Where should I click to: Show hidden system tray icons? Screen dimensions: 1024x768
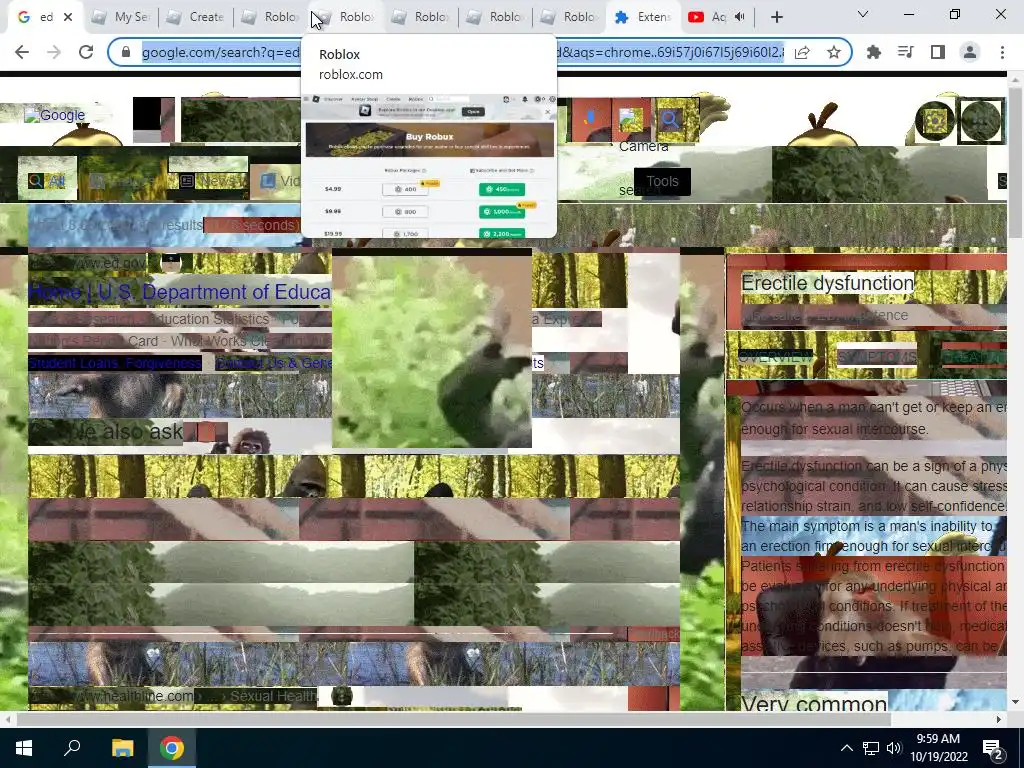(846, 748)
